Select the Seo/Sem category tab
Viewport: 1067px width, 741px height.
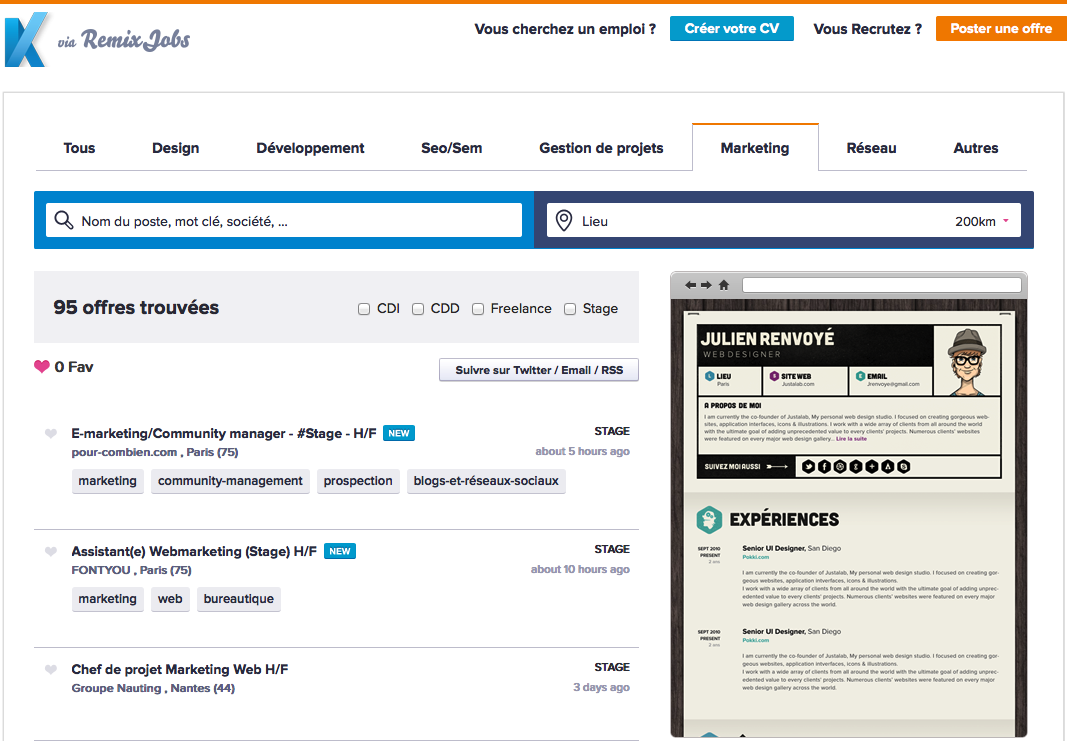click(451, 148)
